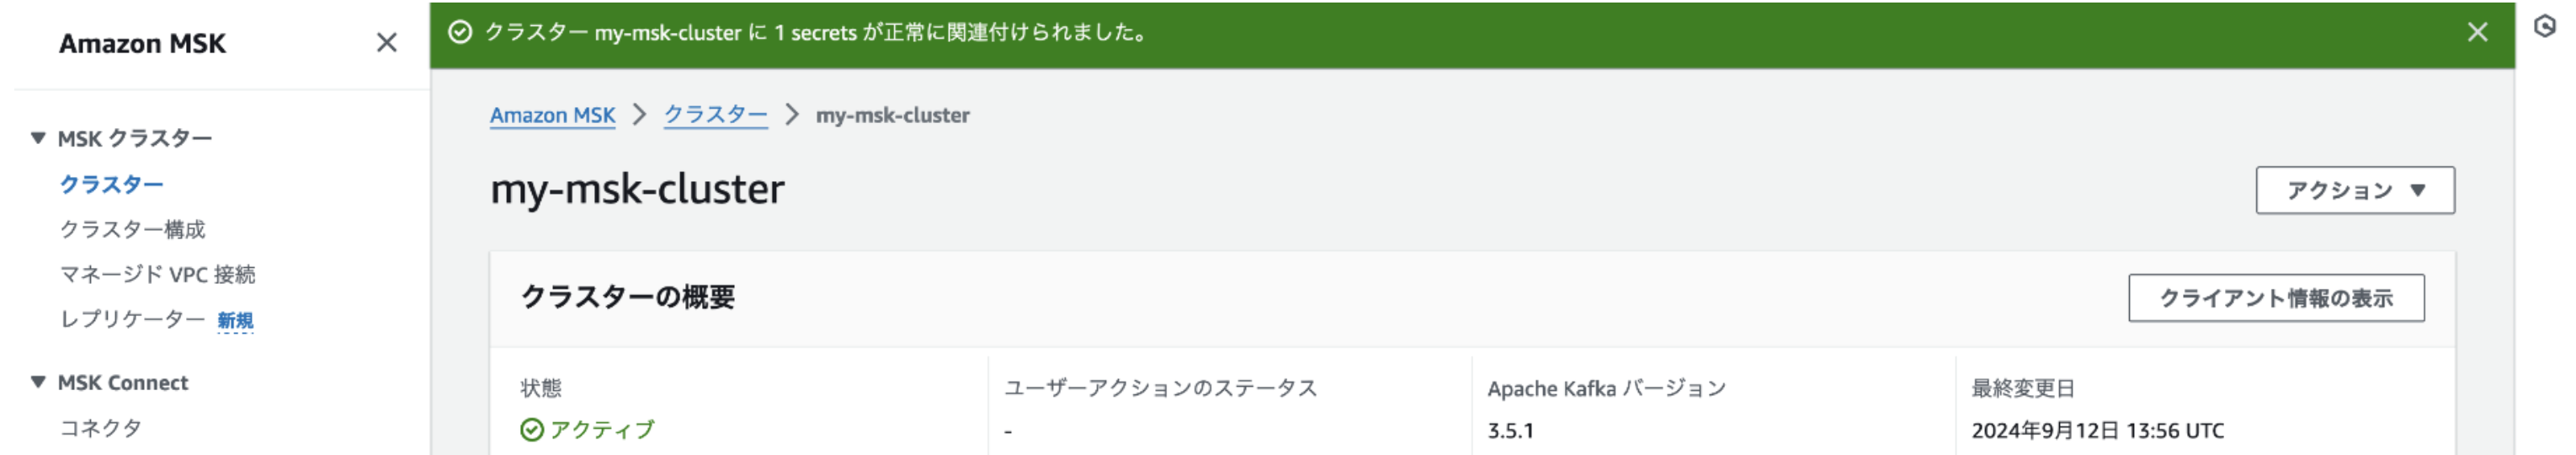
Task: Click the success checkmark icon in banner
Action: pyautogui.click(x=460, y=33)
